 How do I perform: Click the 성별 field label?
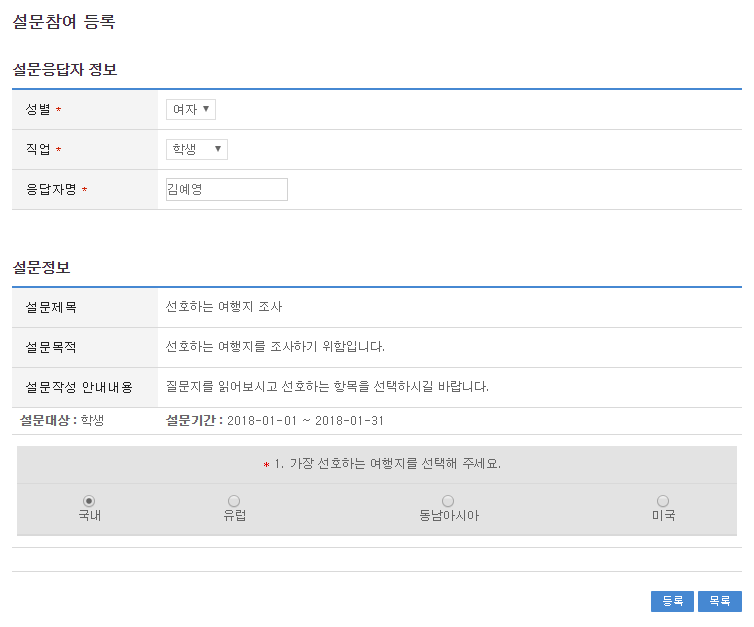(38, 110)
